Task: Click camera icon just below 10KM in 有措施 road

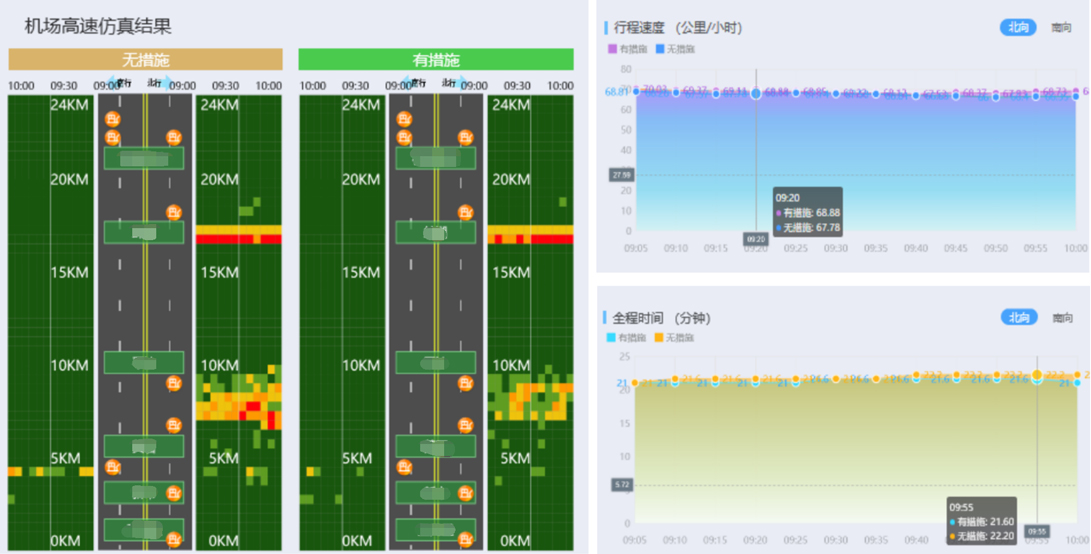Action: [465, 383]
